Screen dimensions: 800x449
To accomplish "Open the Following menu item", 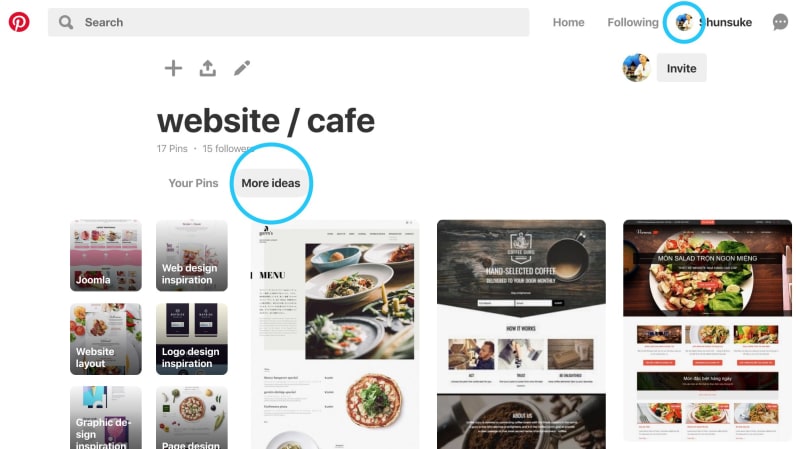I will pos(633,22).
